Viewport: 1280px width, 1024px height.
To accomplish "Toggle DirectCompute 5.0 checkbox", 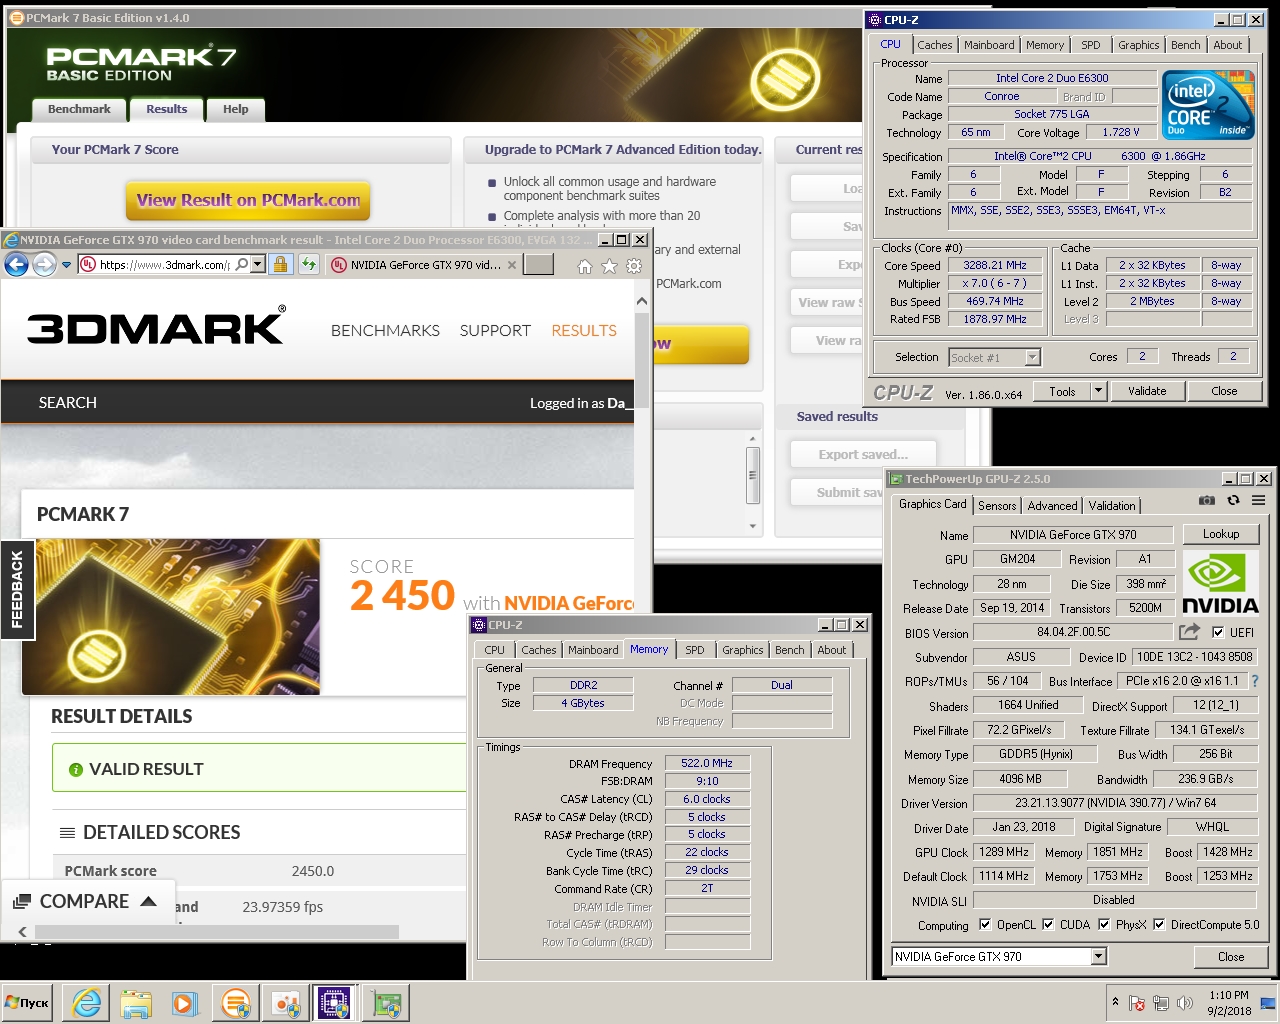I will (x=1159, y=924).
